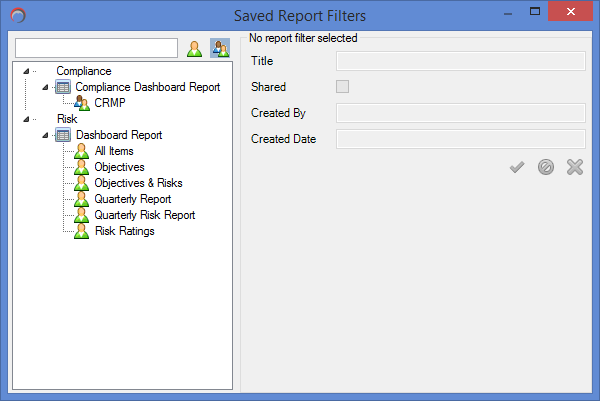Select the Objectives & Risks filter

coord(139,183)
